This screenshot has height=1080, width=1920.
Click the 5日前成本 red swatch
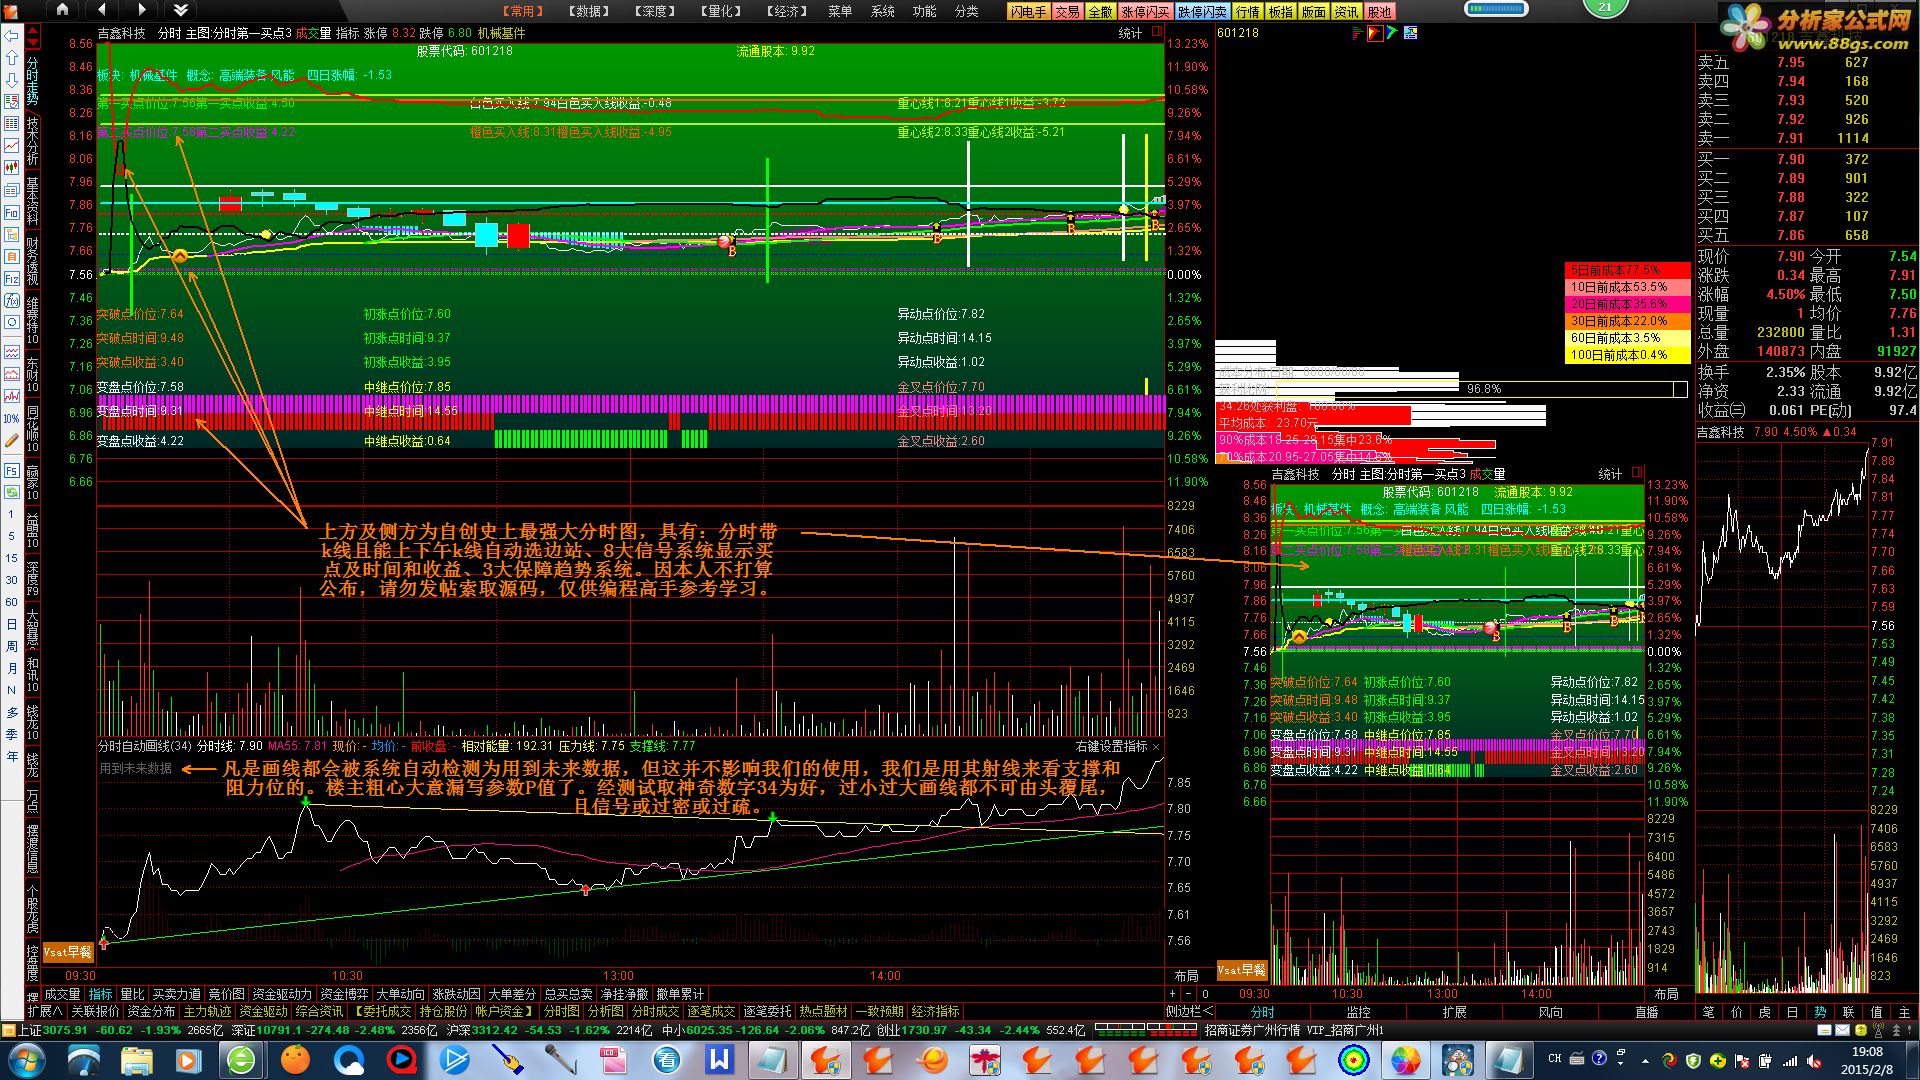[x=1627, y=270]
